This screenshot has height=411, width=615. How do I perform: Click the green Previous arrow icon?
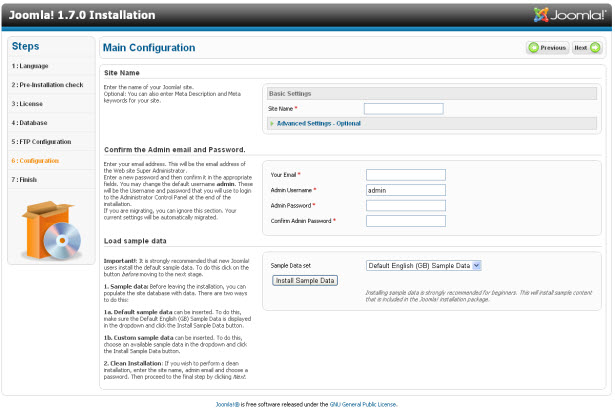coord(534,47)
